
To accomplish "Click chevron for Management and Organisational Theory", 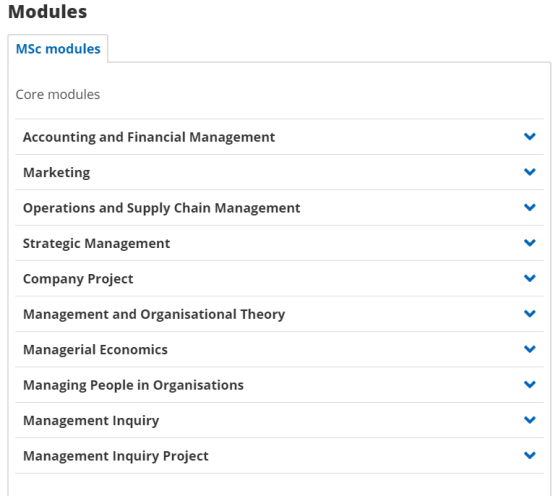I will click(530, 313).
